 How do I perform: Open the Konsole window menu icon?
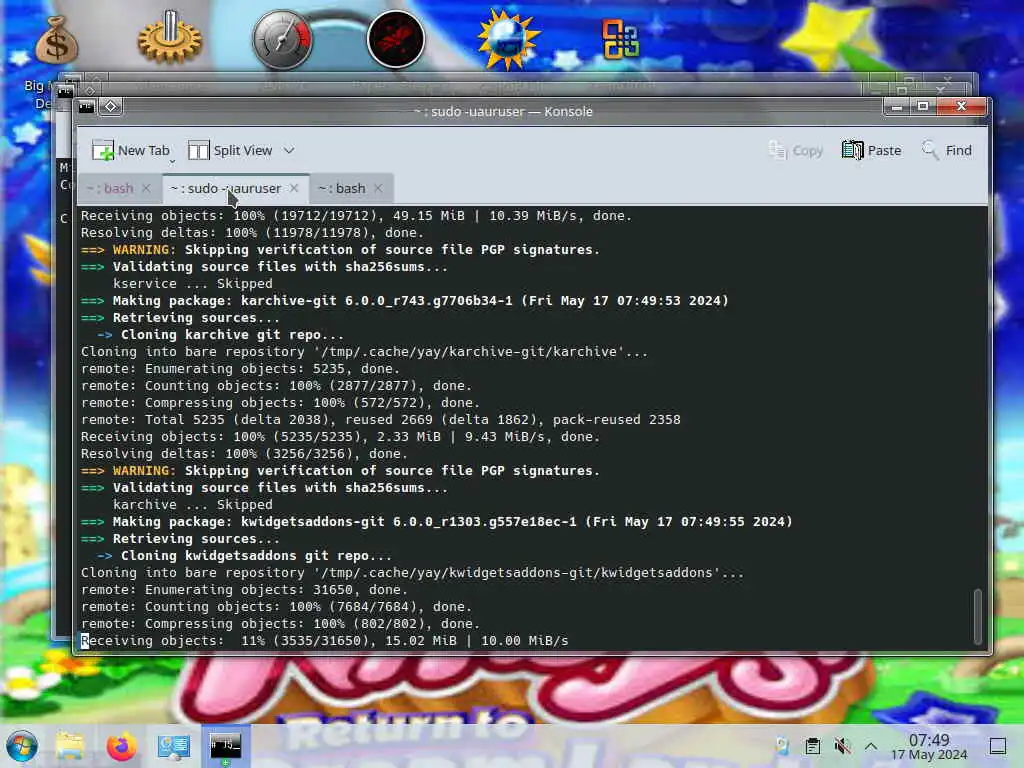click(86, 106)
